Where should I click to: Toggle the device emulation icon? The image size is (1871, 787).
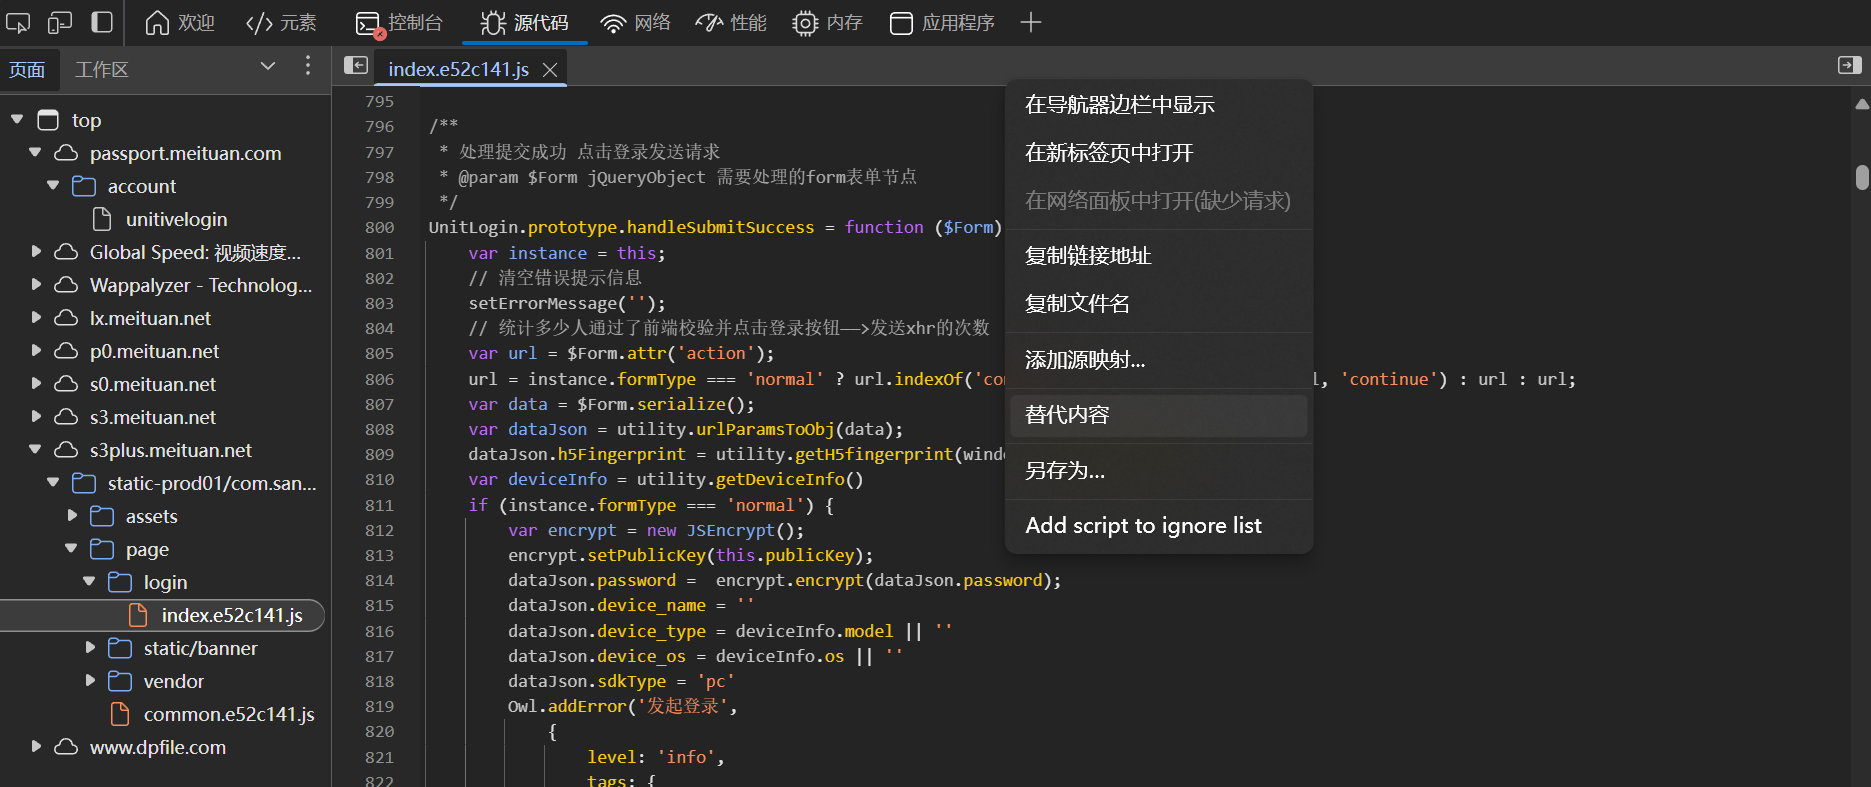[x=60, y=22]
